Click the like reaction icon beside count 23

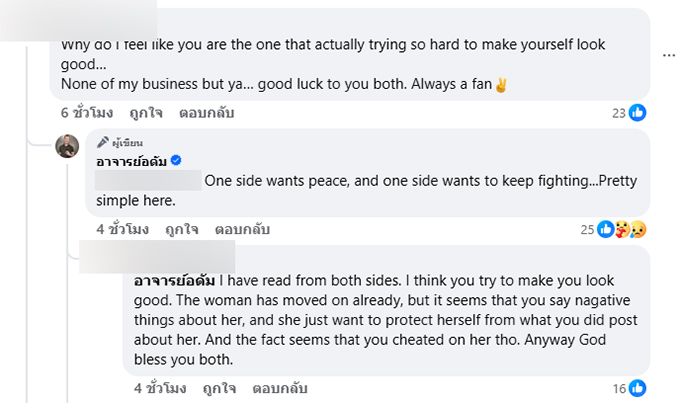click(637, 113)
